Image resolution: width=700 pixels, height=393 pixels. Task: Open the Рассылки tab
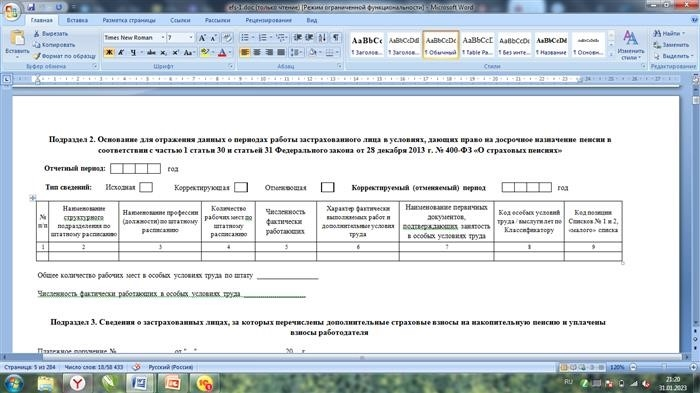click(218, 20)
